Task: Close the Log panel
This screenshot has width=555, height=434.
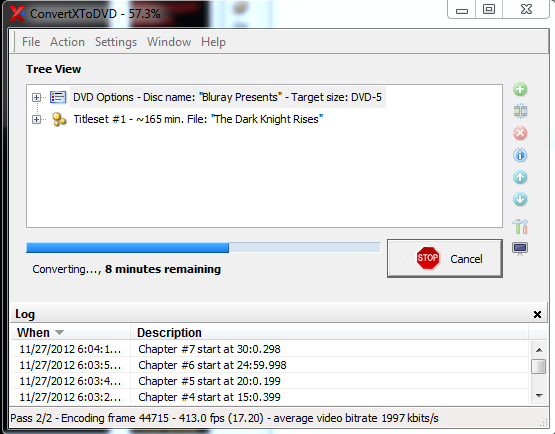Action: [537, 314]
